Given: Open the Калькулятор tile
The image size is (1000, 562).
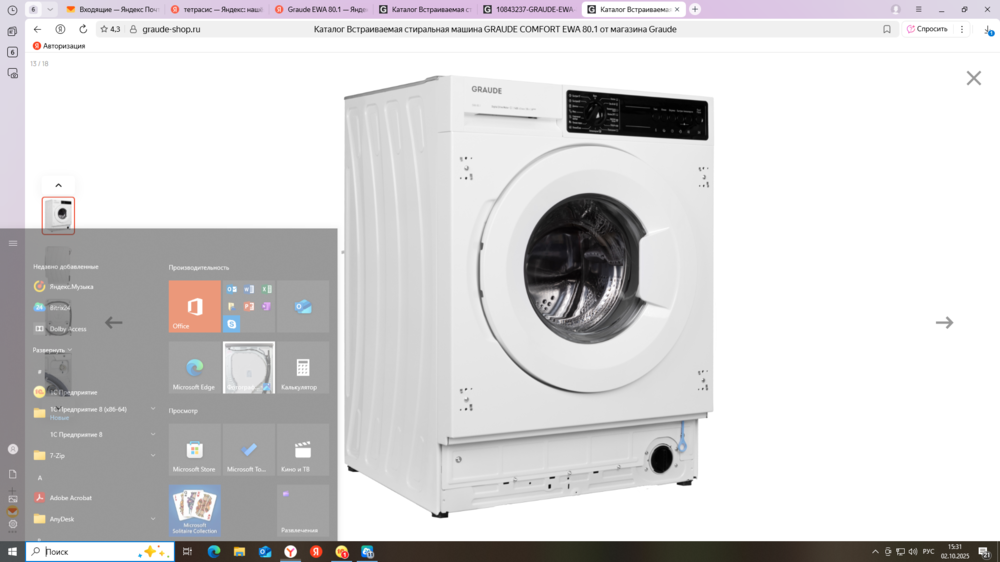Looking at the screenshot, I should click(x=302, y=367).
